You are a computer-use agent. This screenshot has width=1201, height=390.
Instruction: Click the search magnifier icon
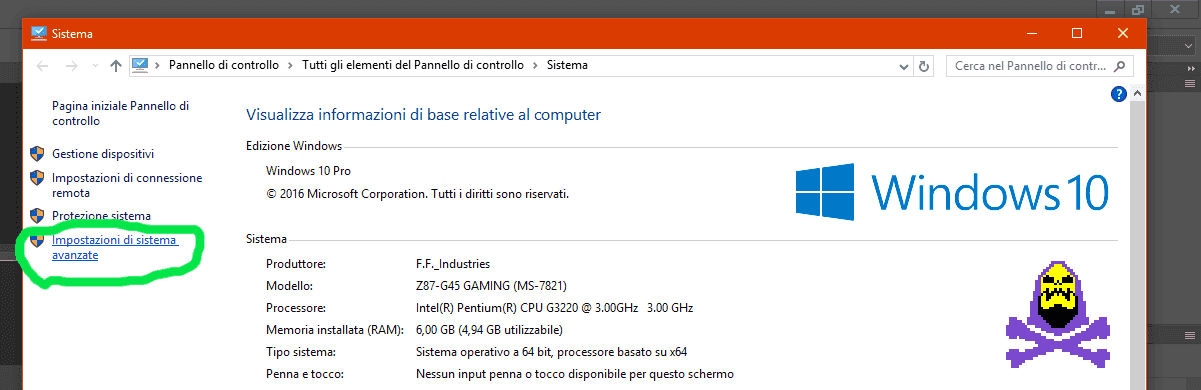pyautogui.click(x=1121, y=66)
